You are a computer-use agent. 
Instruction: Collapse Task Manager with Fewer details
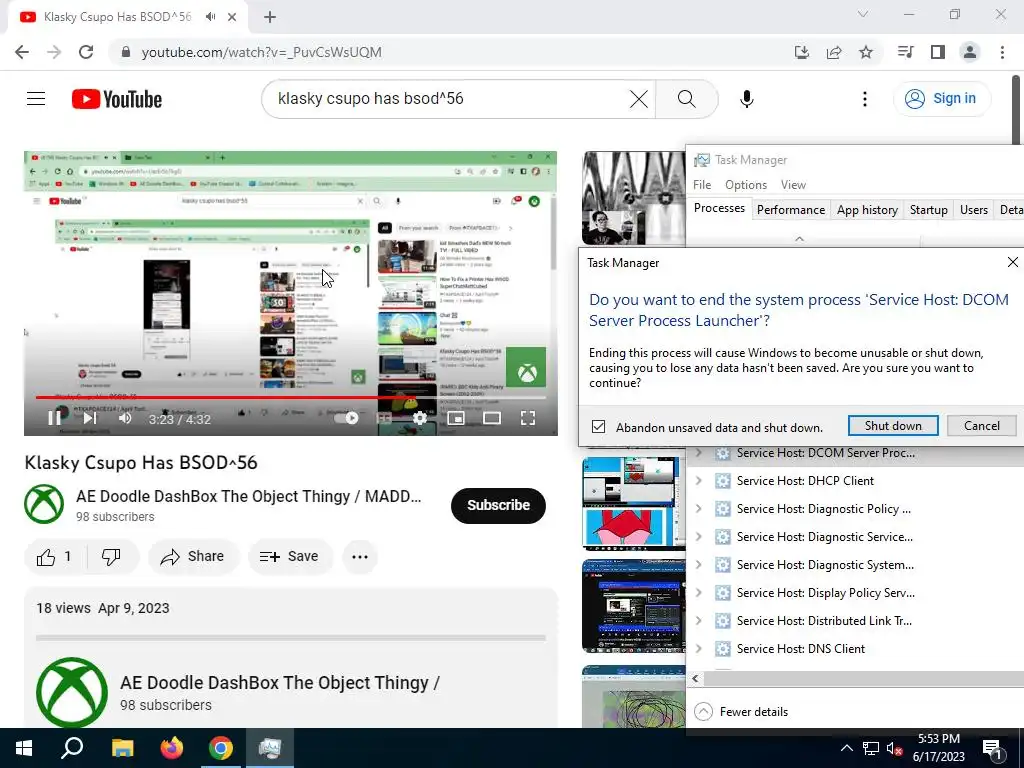[x=741, y=711]
